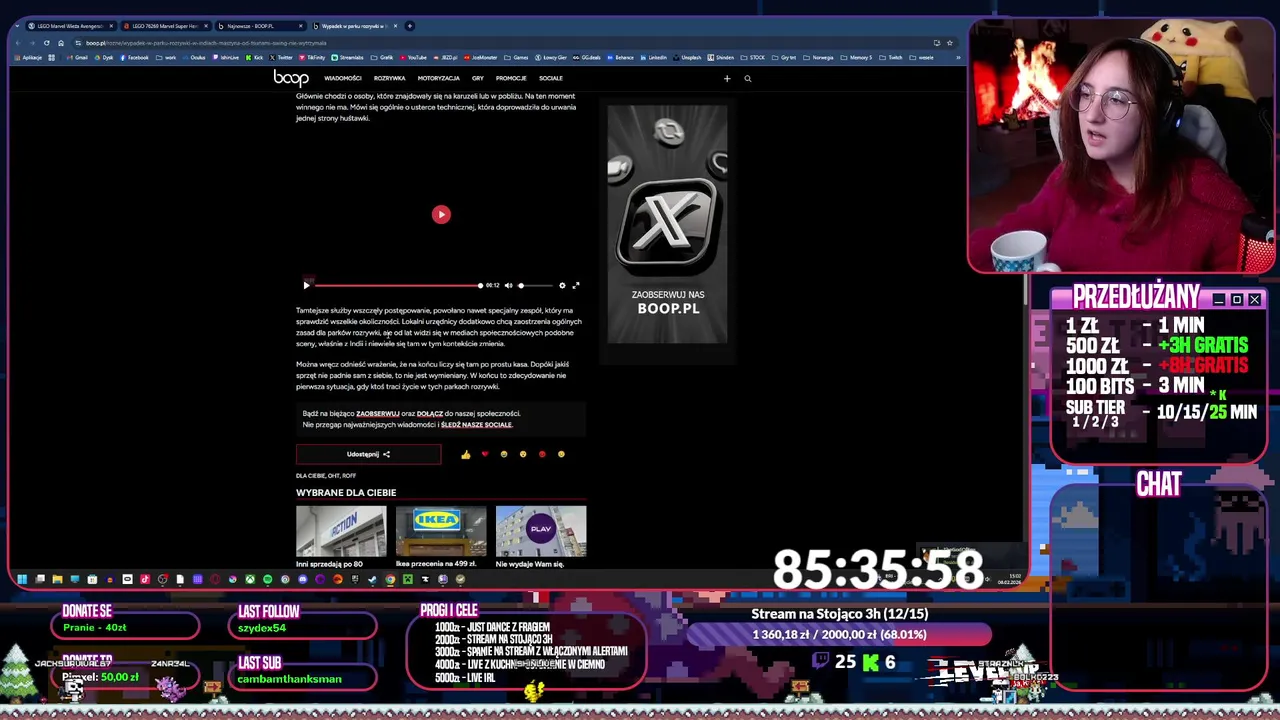Open the tab search dropdown arrow
This screenshot has height=720, width=1280.
pos(17,26)
